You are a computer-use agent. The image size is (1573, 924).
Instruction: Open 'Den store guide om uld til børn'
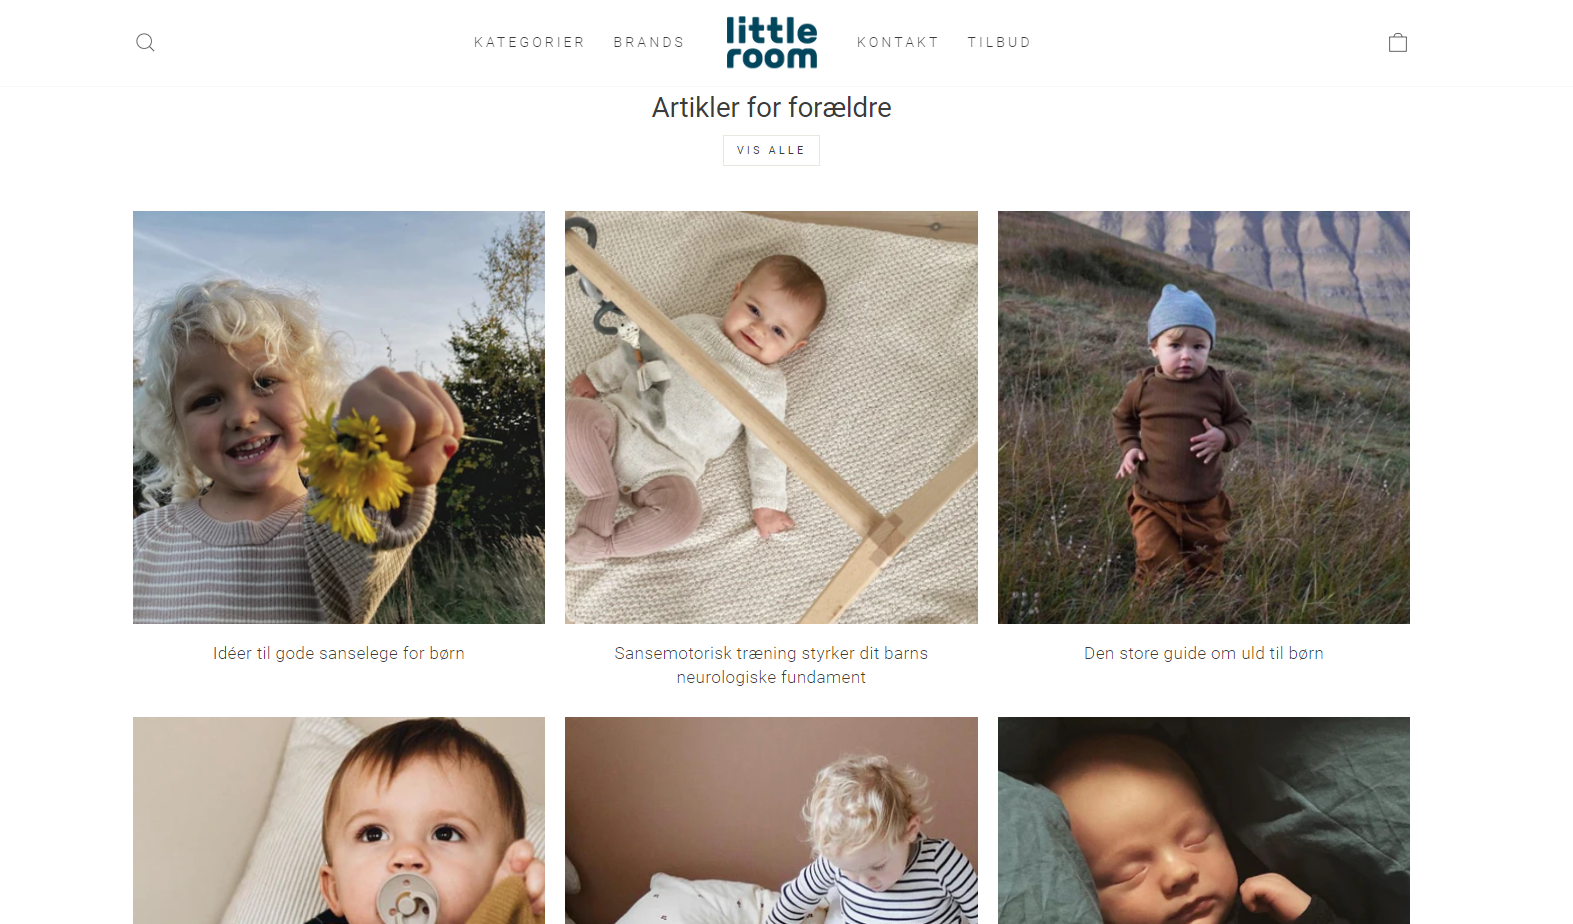click(x=1203, y=653)
